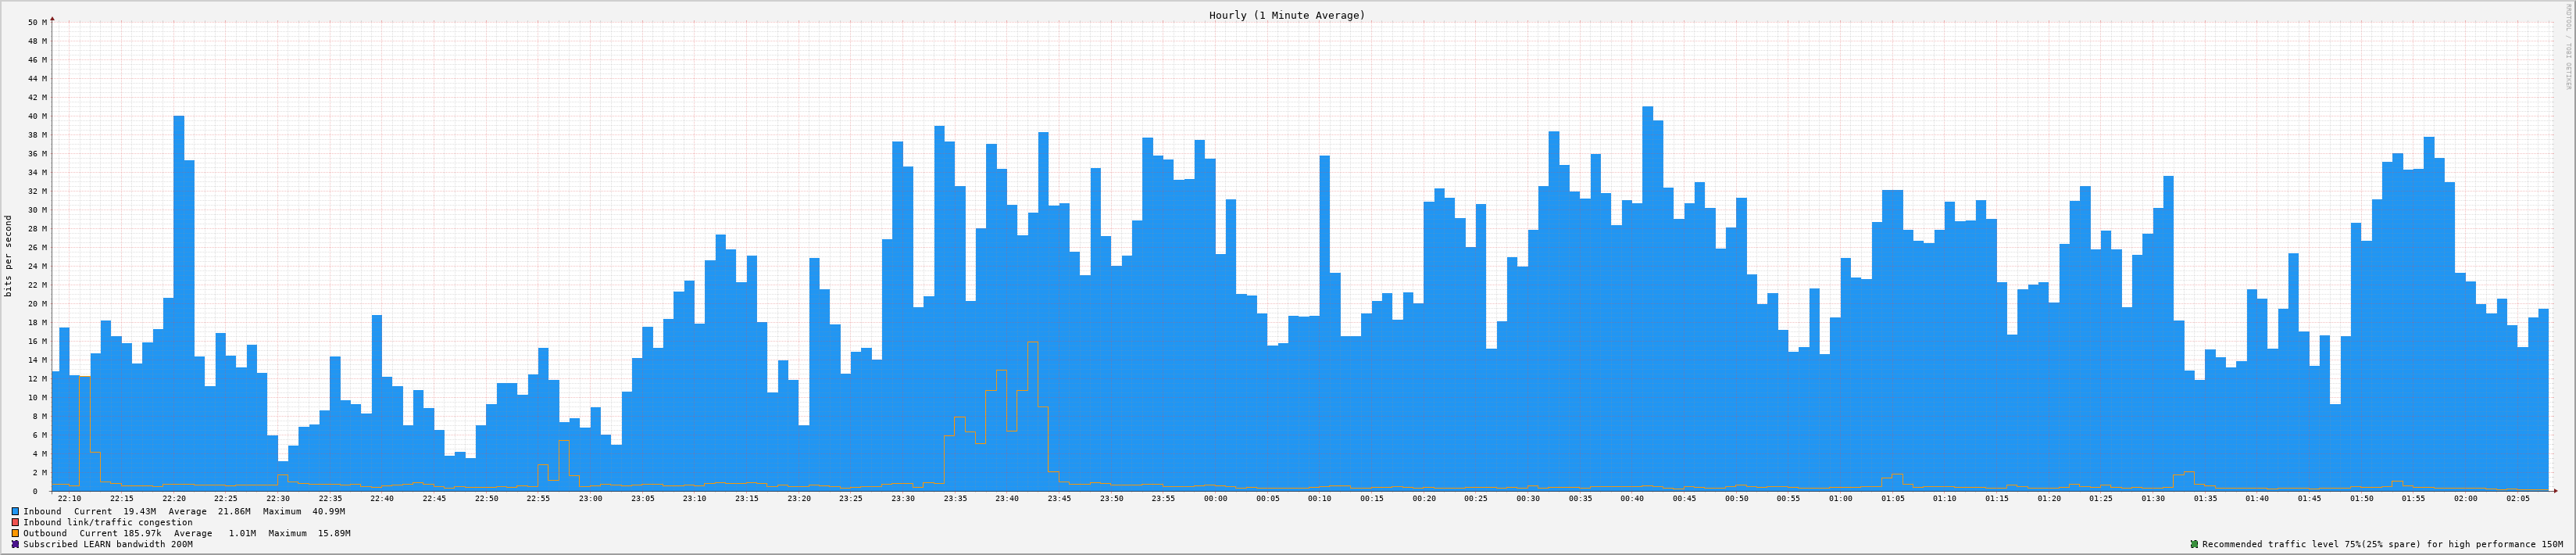Image resolution: width=2576 pixels, height=555 pixels.
Task: Click the 00:00 time axis label
Action: point(1215,498)
